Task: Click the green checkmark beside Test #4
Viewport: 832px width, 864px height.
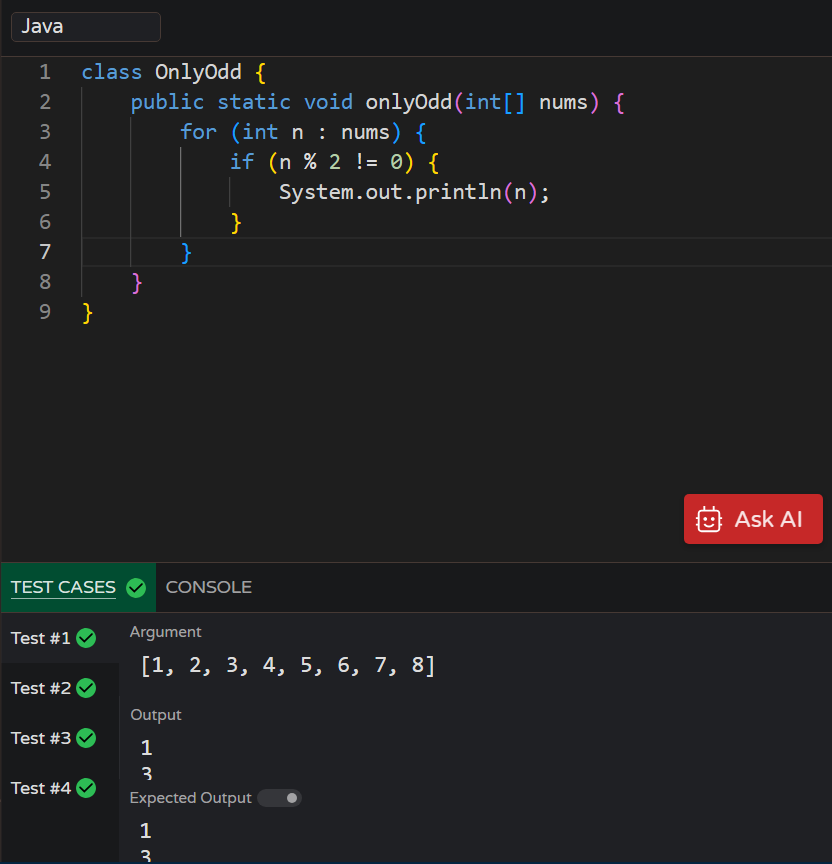Action: click(x=85, y=788)
